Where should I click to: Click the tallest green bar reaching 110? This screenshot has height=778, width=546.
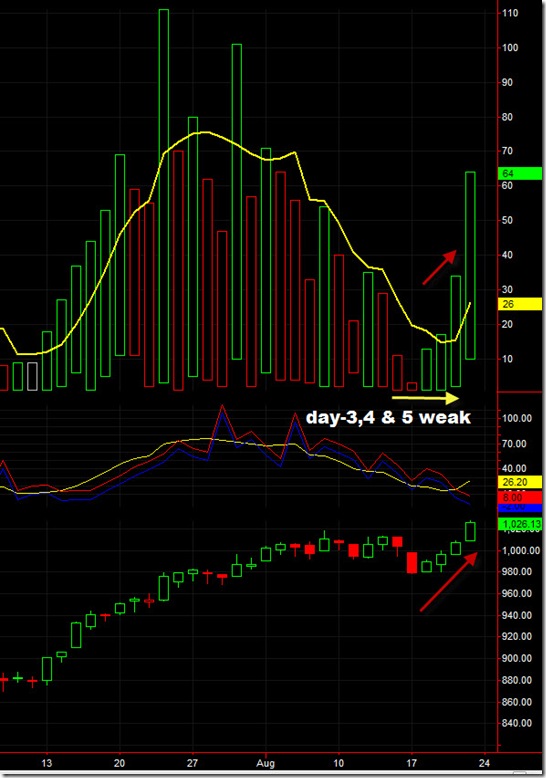[163, 196]
